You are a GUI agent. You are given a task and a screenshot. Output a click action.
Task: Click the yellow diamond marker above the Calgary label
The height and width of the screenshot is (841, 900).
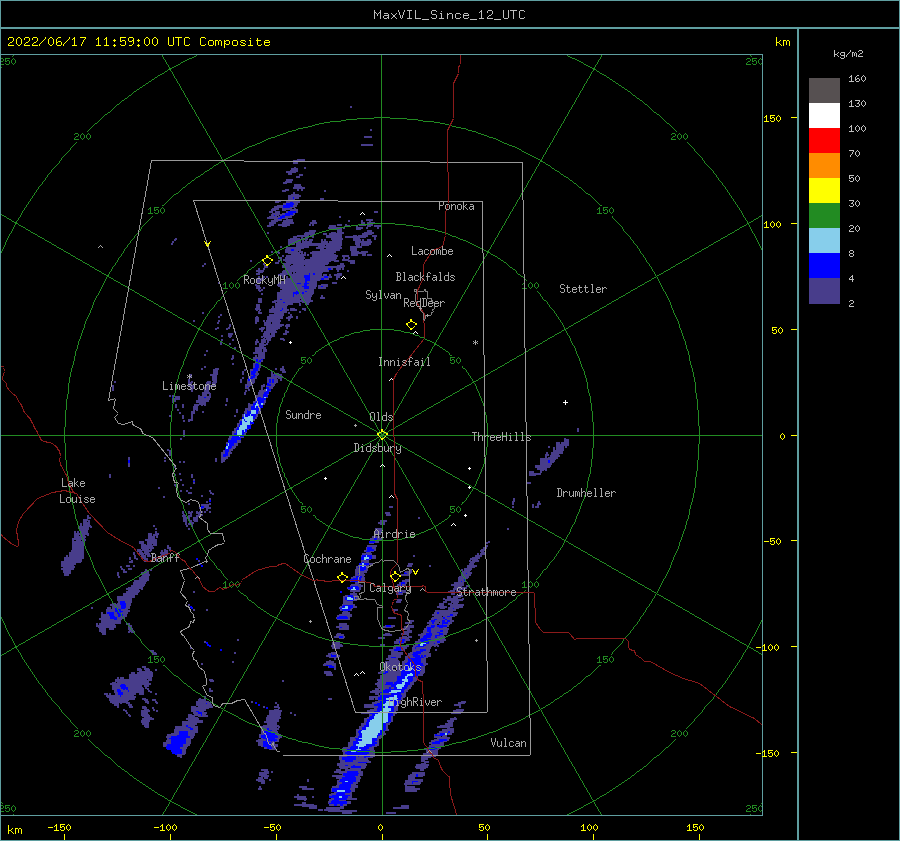click(x=395, y=576)
